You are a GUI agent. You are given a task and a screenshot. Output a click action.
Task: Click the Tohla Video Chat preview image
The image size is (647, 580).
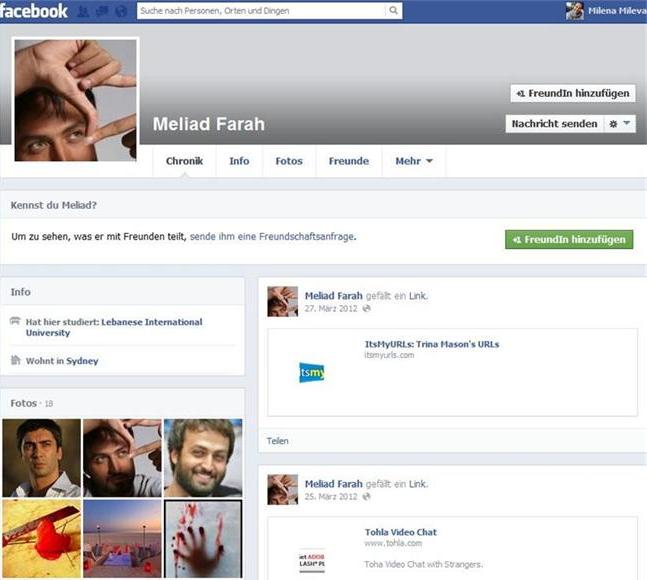(x=312, y=560)
